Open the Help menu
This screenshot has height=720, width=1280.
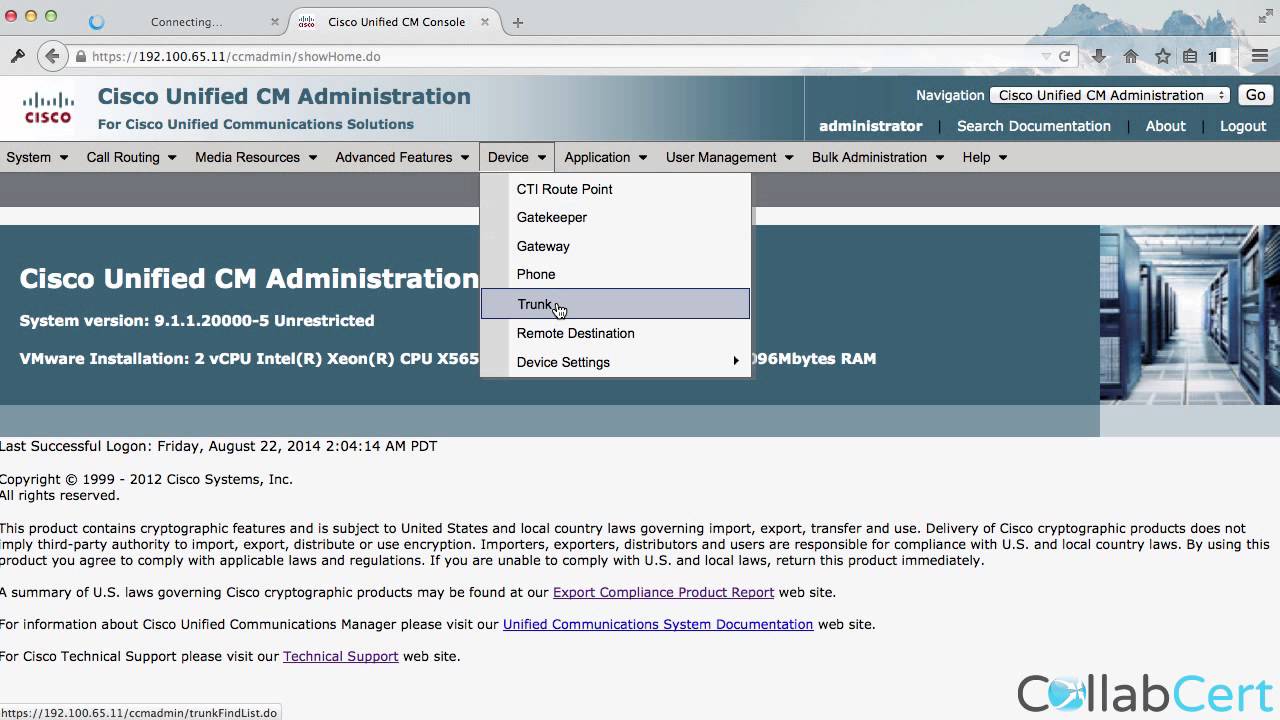(x=984, y=157)
